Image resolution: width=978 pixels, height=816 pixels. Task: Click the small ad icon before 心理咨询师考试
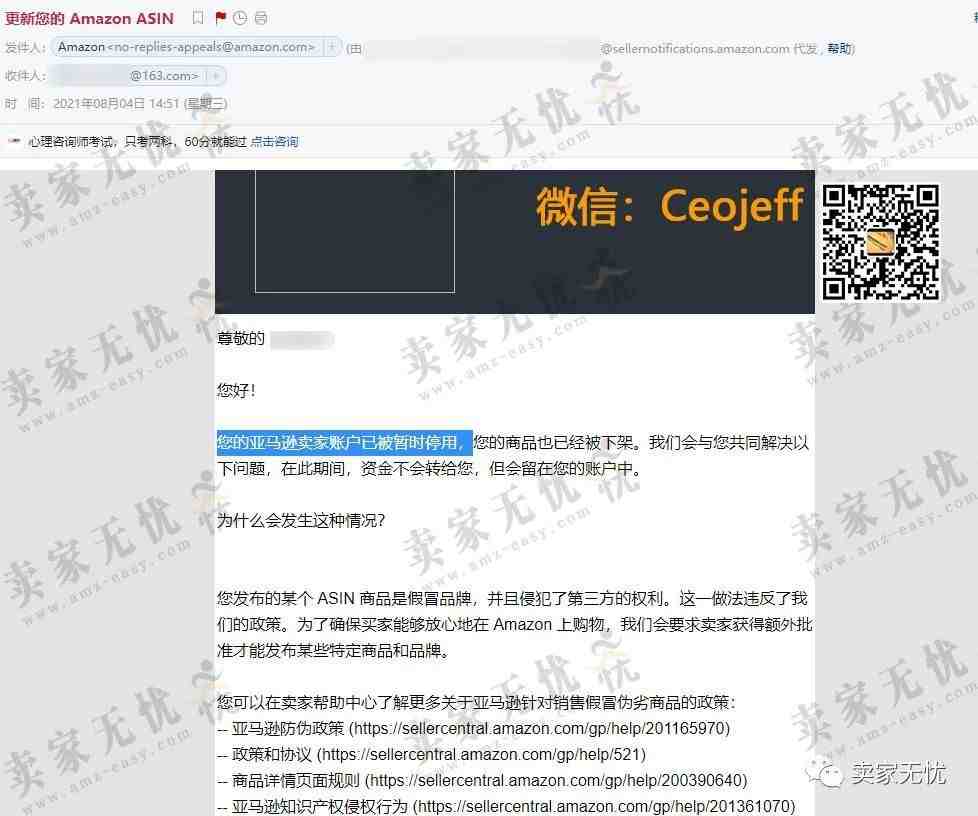14,141
